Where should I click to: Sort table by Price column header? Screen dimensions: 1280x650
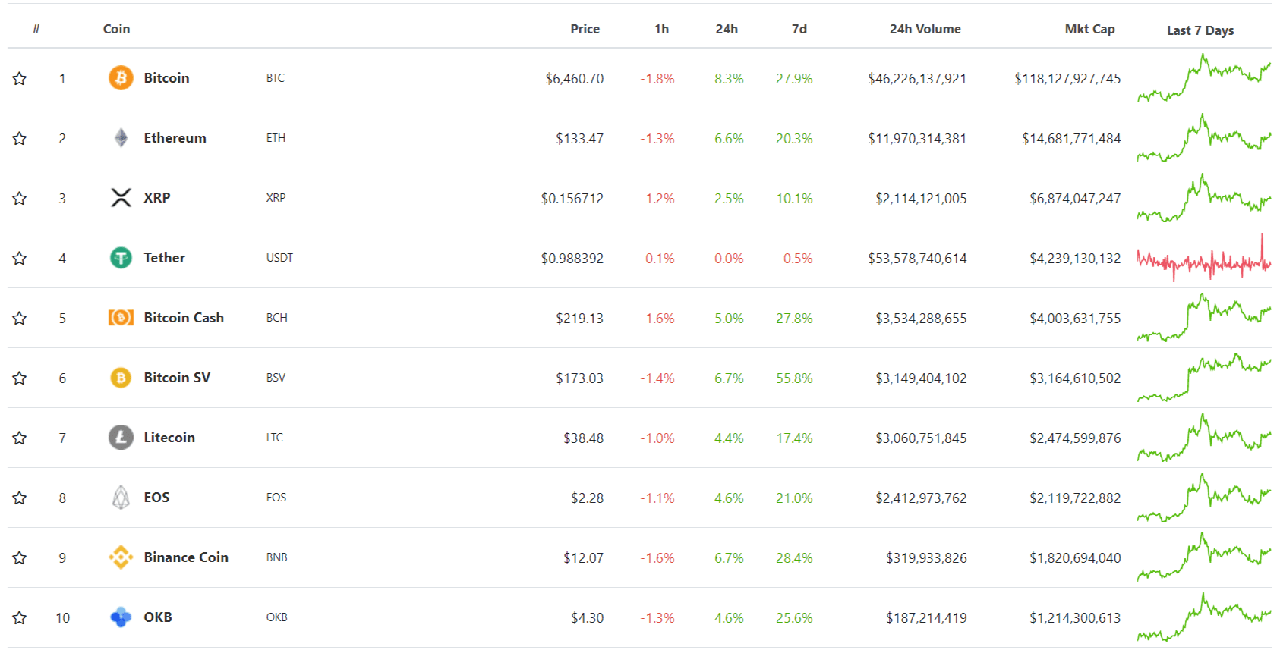coord(585,29)
